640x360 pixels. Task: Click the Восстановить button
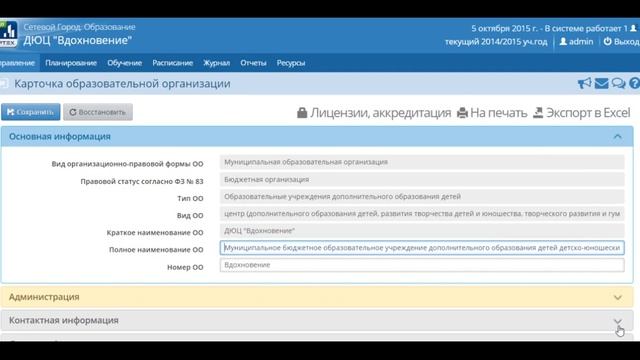[x=98, y=112]
